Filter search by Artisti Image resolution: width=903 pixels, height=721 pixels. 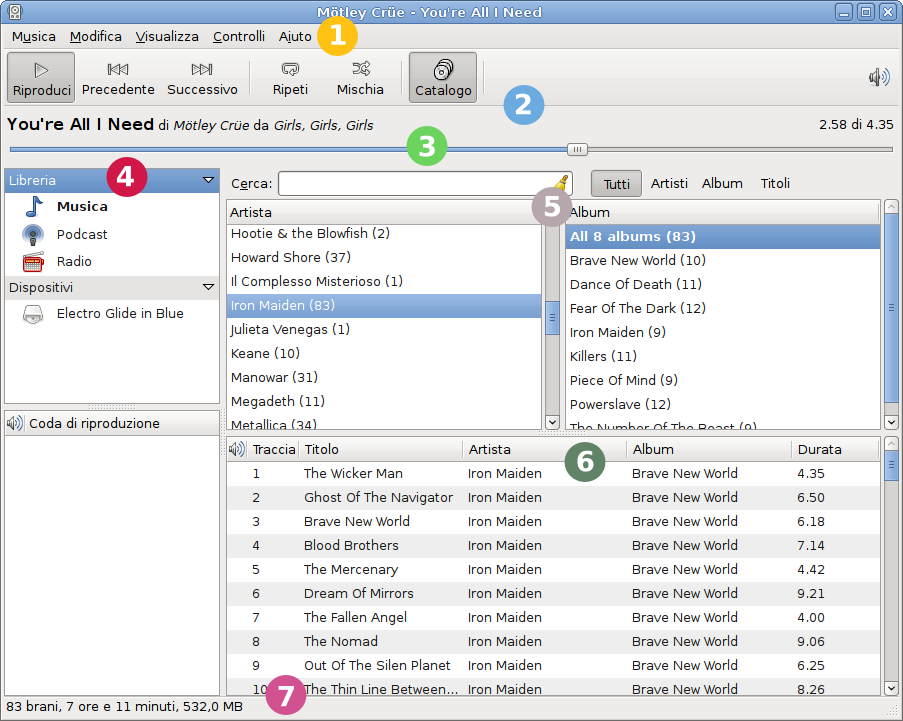click(669, 184)
